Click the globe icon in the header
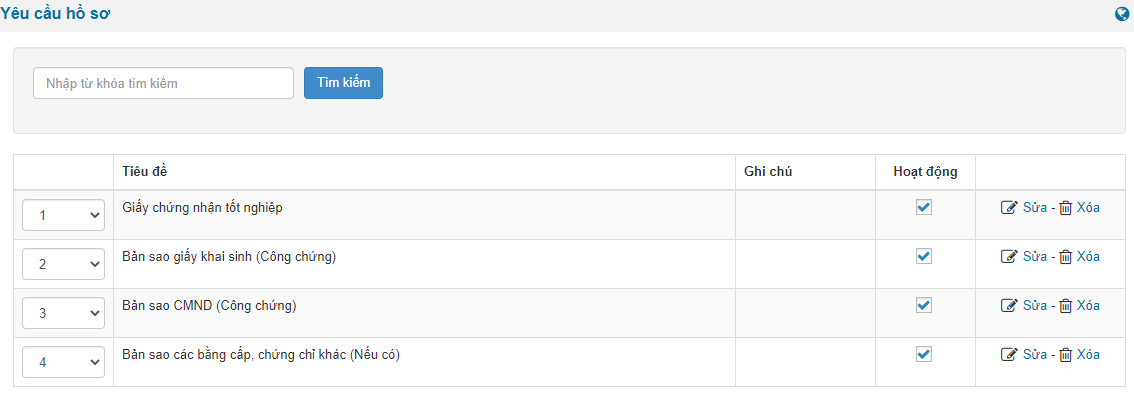The width and height of the screenshot is (1134, 401). point(1122,14)
